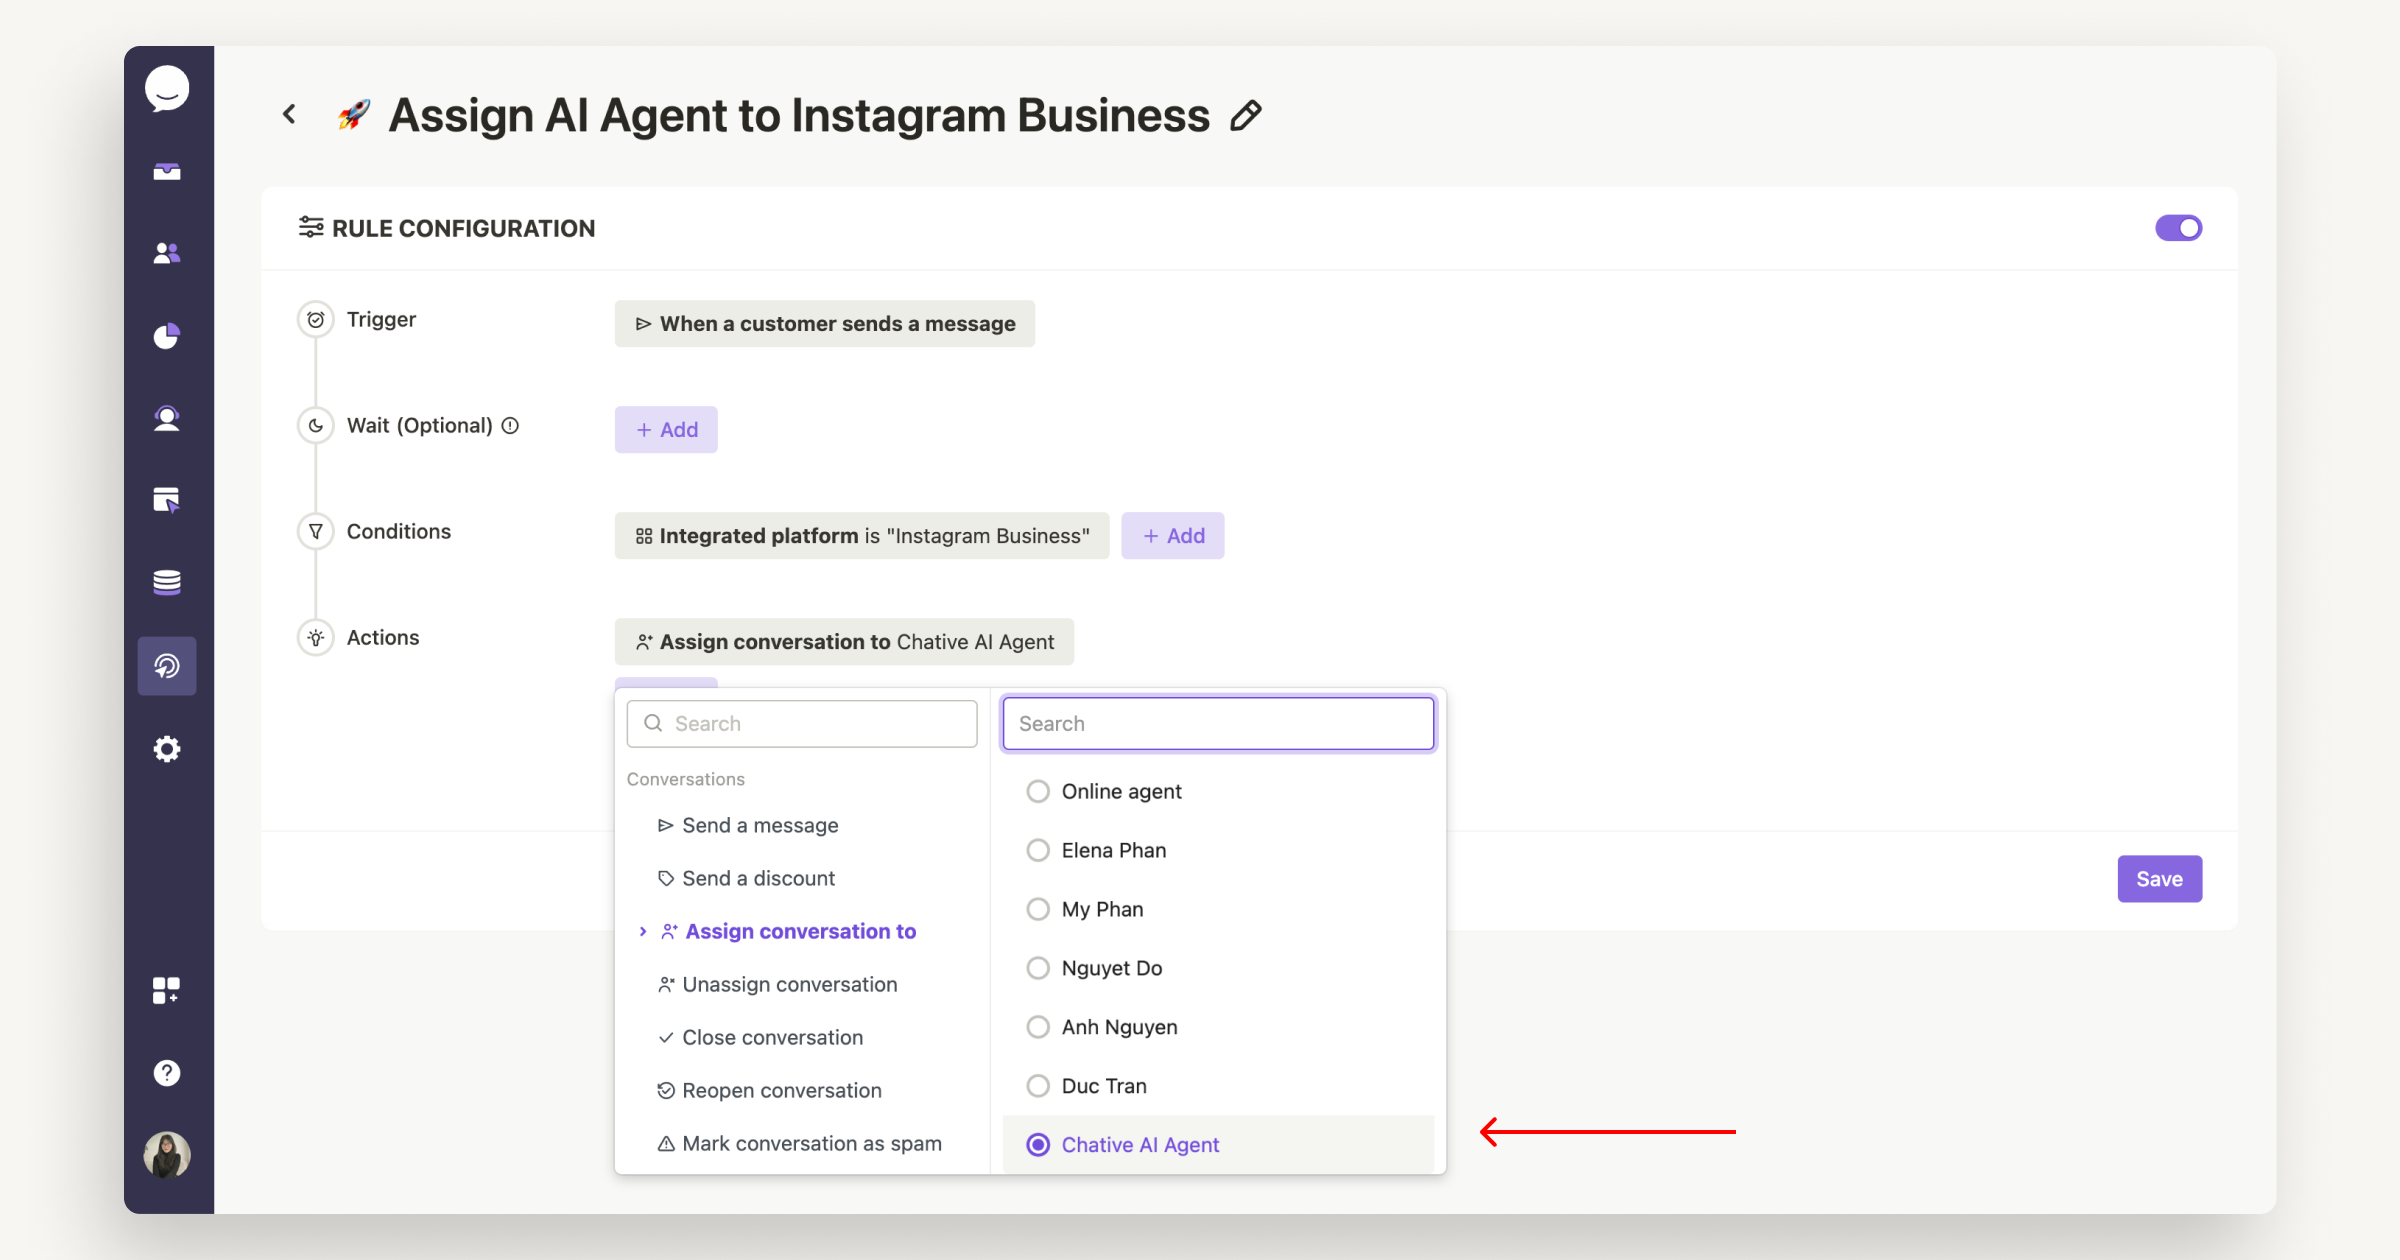This screenshot has height=1260, width=2400.
Task: Click the rule configuration sliders icon
Action: (311, 228)
